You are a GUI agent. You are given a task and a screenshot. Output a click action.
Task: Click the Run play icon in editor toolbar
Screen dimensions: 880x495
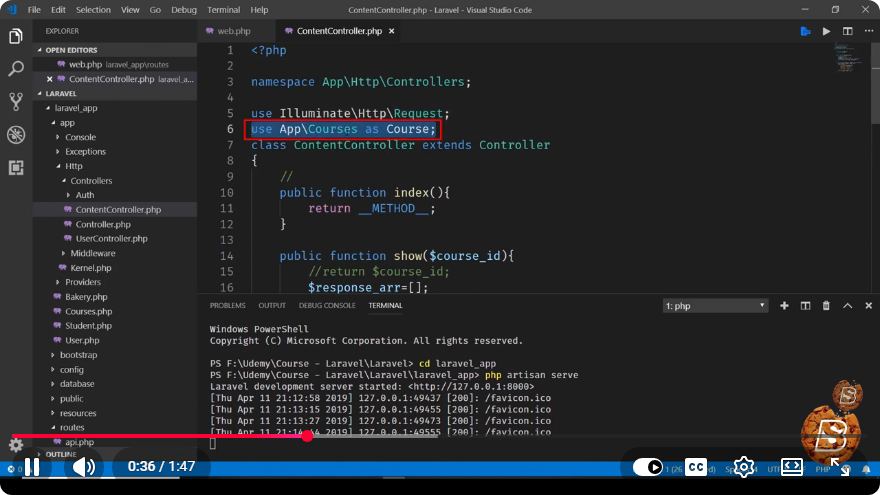click(x=826, y=31)
